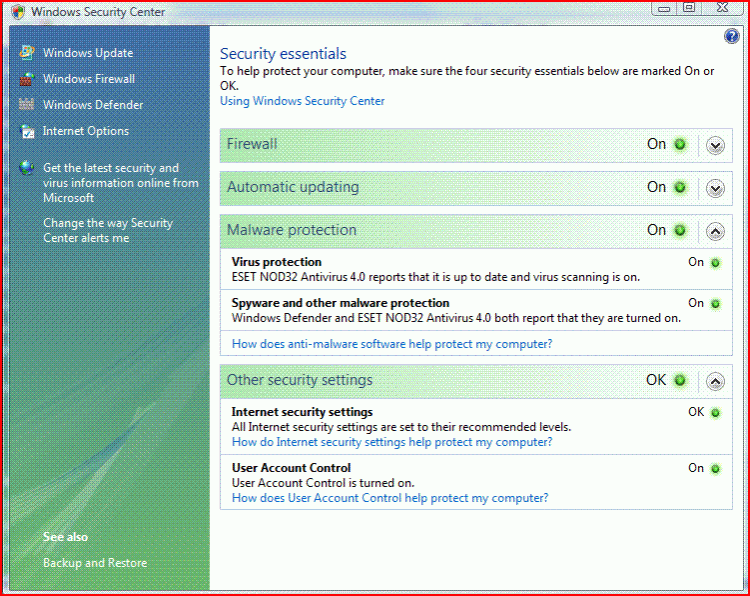Click the Windows Update icon in sidebar

(27, 53)
